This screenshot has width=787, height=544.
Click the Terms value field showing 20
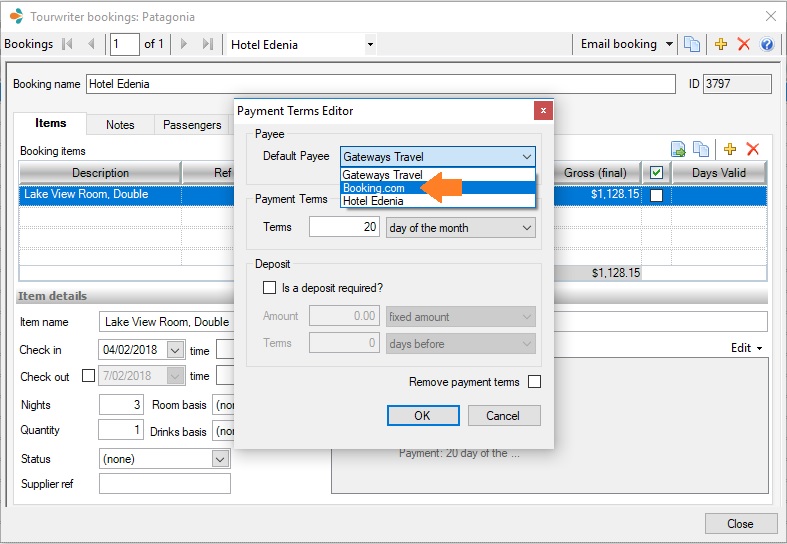pyautogui.click(x=345, y=228)
